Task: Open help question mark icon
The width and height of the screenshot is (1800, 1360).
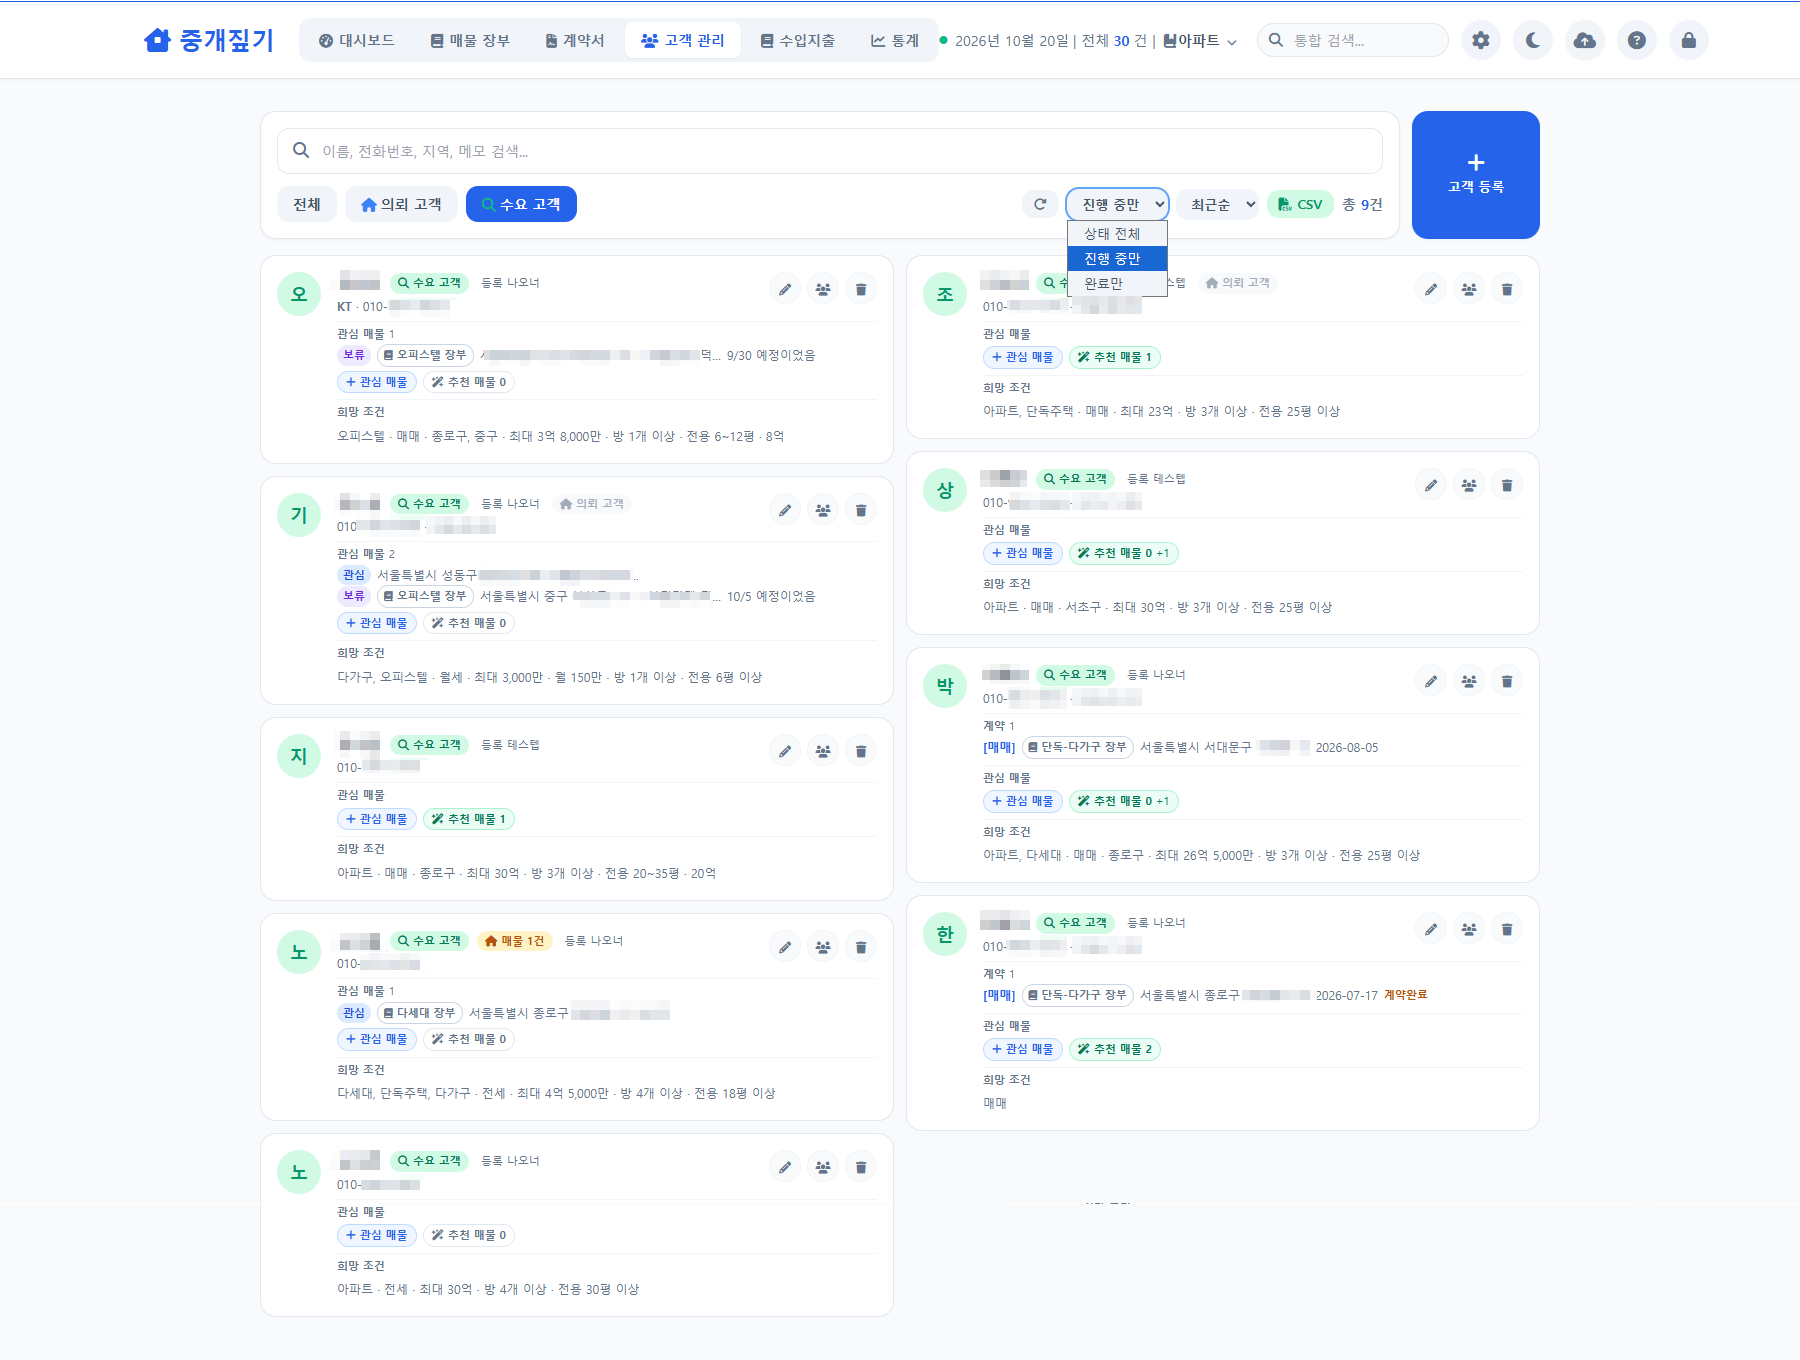Action: [1637, 40]
